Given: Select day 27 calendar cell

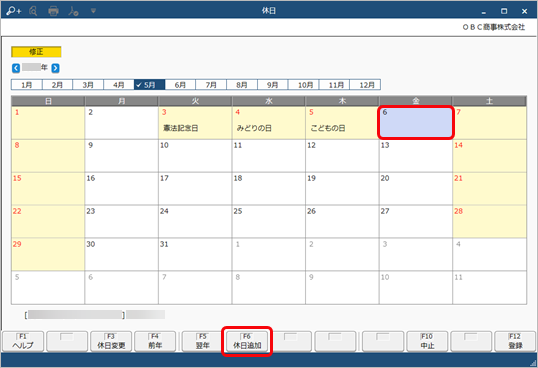Looking at the screenshot, I should tap(416, 222).
